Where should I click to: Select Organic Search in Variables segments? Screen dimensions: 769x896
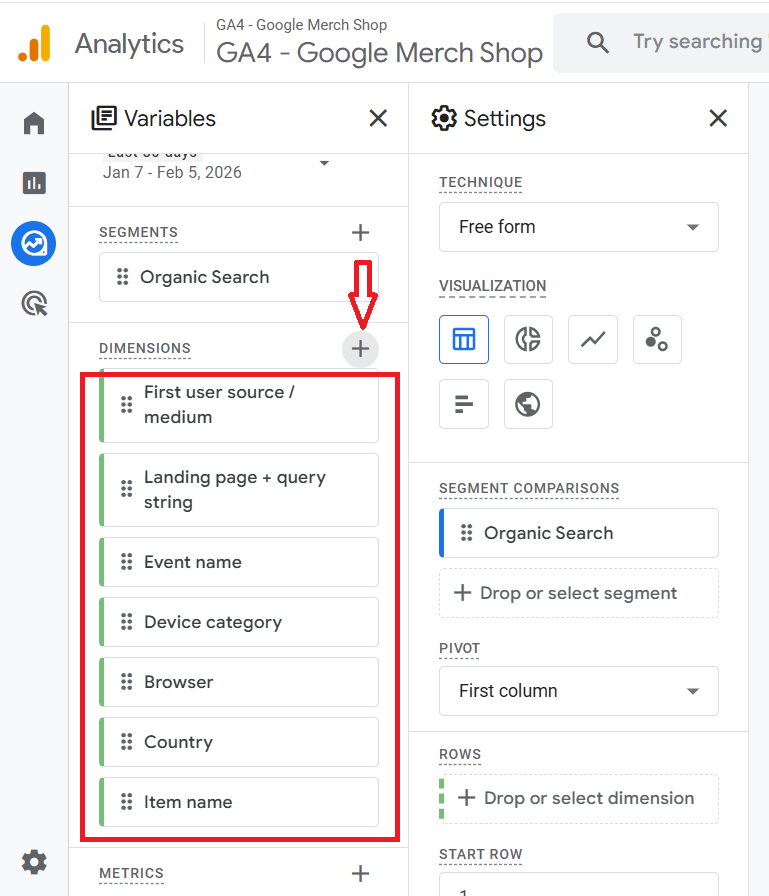click(239, 277)
